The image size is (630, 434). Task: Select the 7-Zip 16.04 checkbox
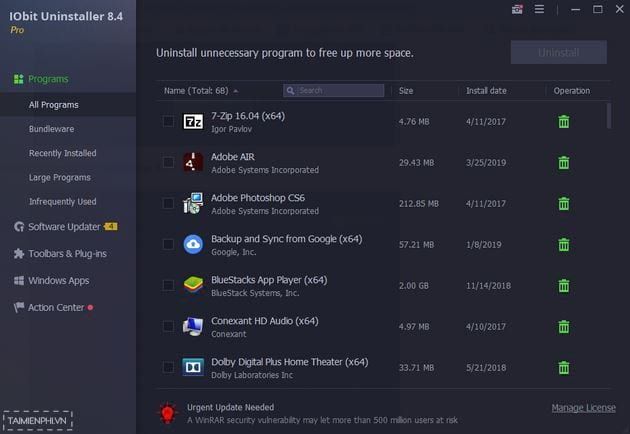point(168,121)
